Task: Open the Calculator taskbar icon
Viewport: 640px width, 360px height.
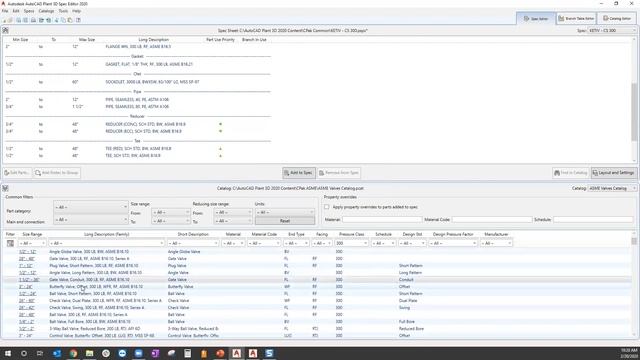Action: click(x=187, y=353)
